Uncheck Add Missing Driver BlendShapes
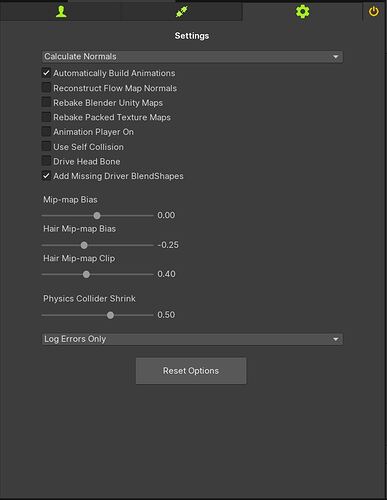 coord(46,176)
